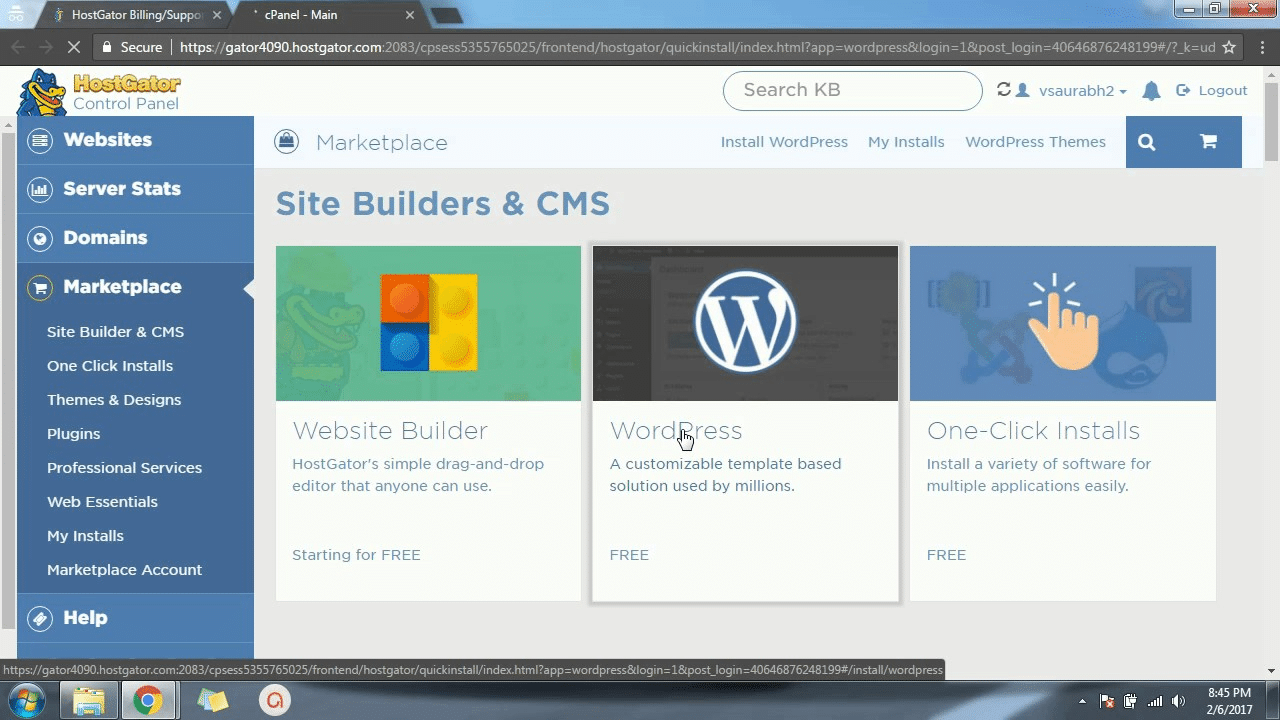The image size is (1280, 720).
Task: Open Themes & Designs link
Action: click(114, 400)
